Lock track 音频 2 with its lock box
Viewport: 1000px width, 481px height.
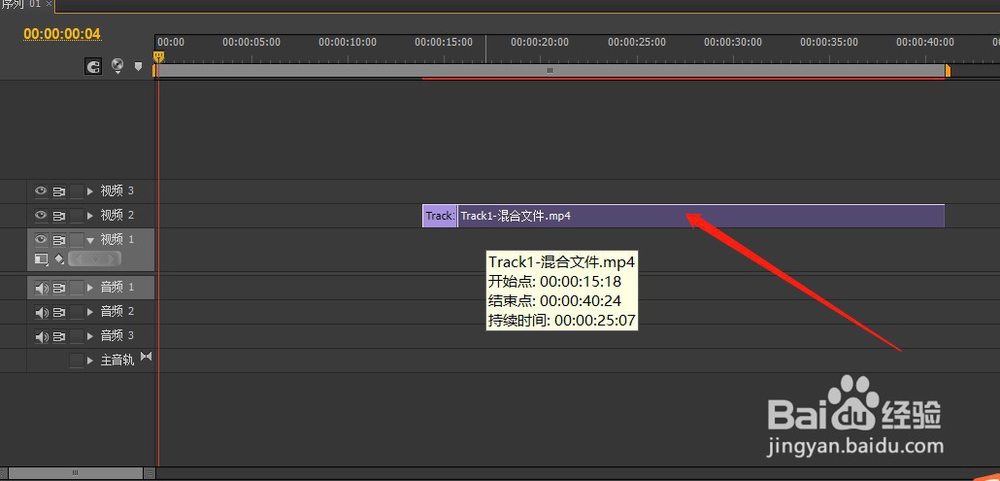pos(77,312)
